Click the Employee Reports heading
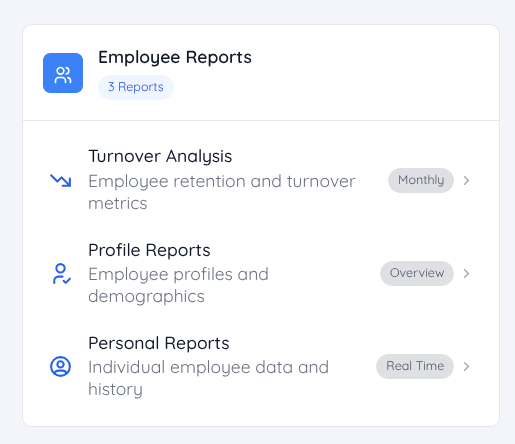This screenshot has height=444, width=515. (x=175, y=57)
